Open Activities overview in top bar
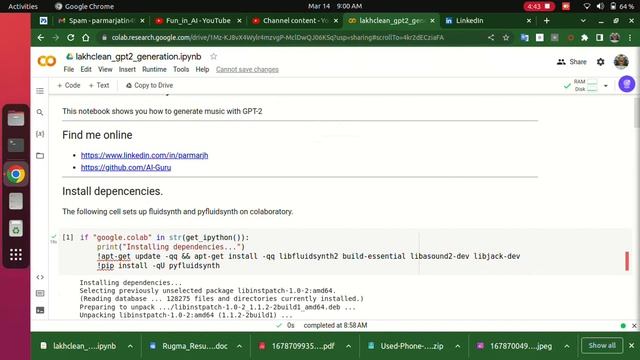The image size is (640, 360). pyautogui.click(x=23, y=6)
